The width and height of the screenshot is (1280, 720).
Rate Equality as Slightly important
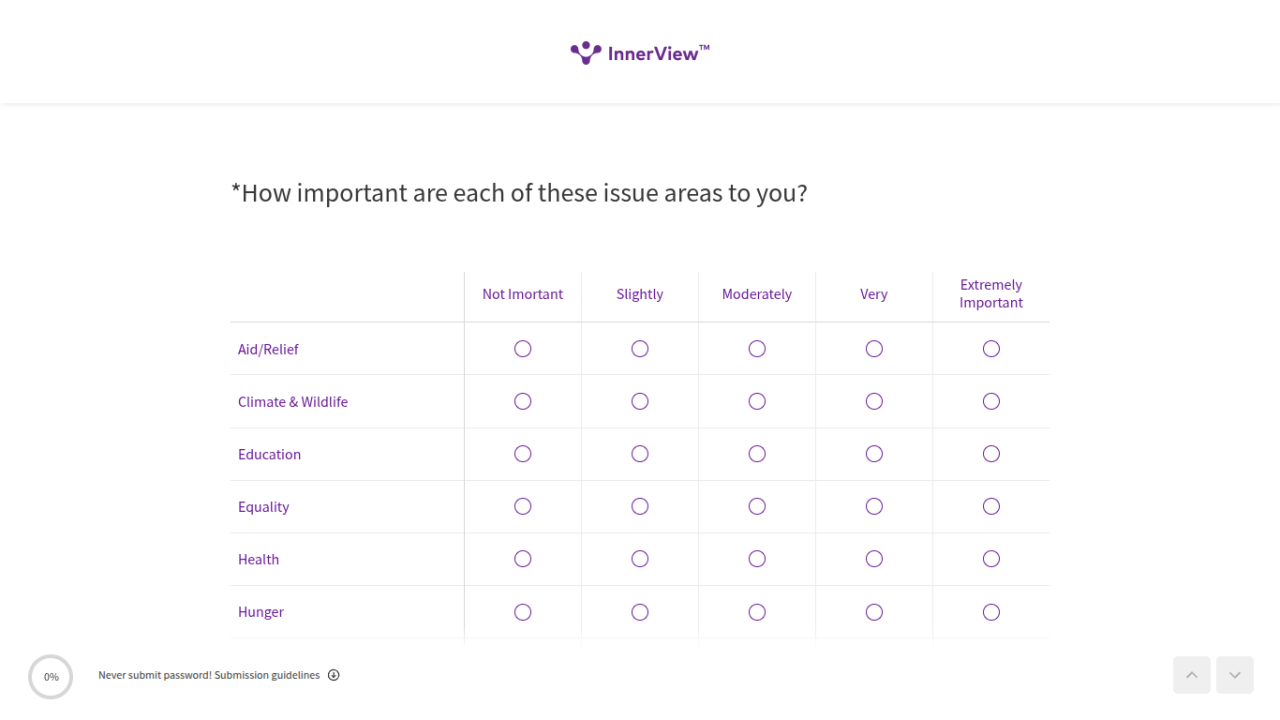pyautogui.click(x=640, y=507)
